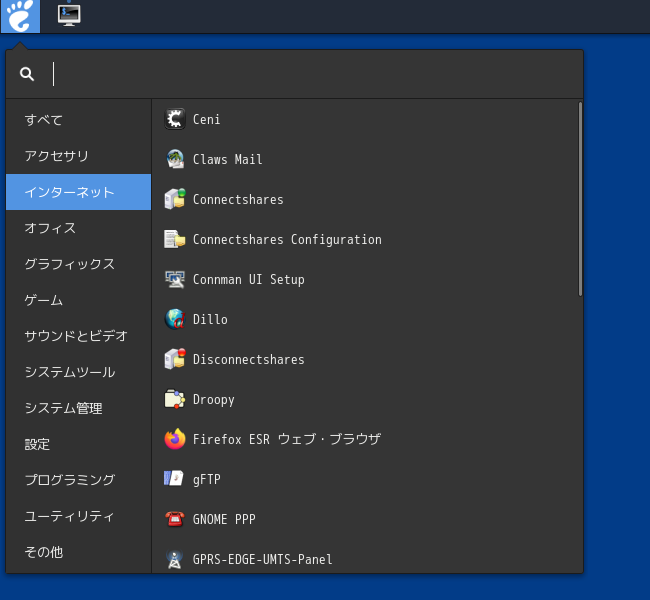Select the オフィス category
This screenshot has width=650, height=600.
coord(78,228)
